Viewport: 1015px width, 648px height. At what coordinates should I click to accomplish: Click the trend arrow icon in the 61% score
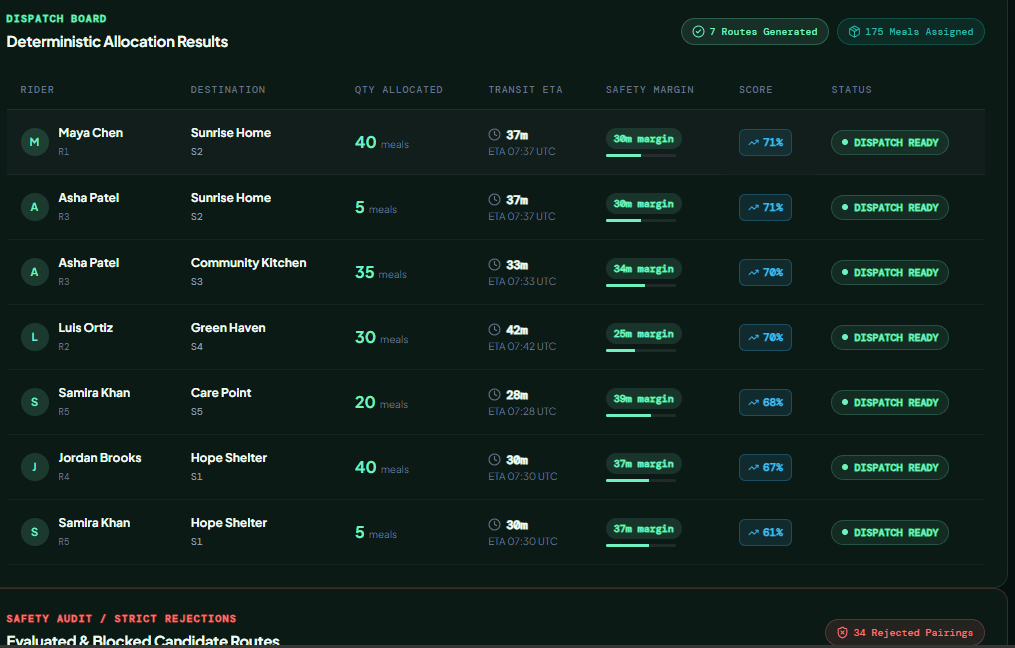click(x=753, y=533)
